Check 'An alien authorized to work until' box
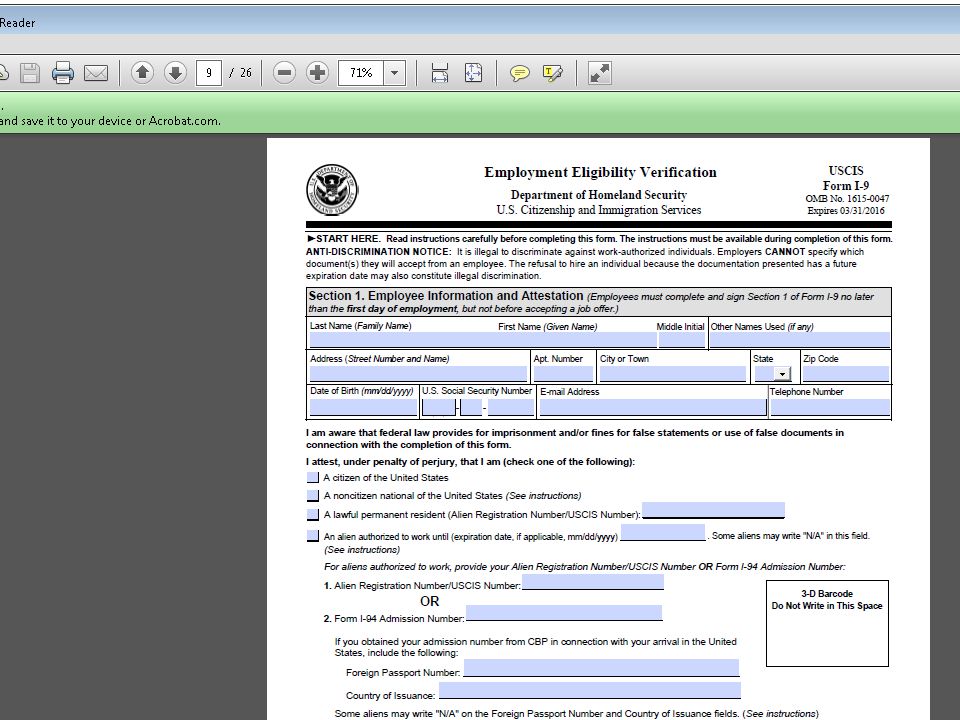 point(313,536)
